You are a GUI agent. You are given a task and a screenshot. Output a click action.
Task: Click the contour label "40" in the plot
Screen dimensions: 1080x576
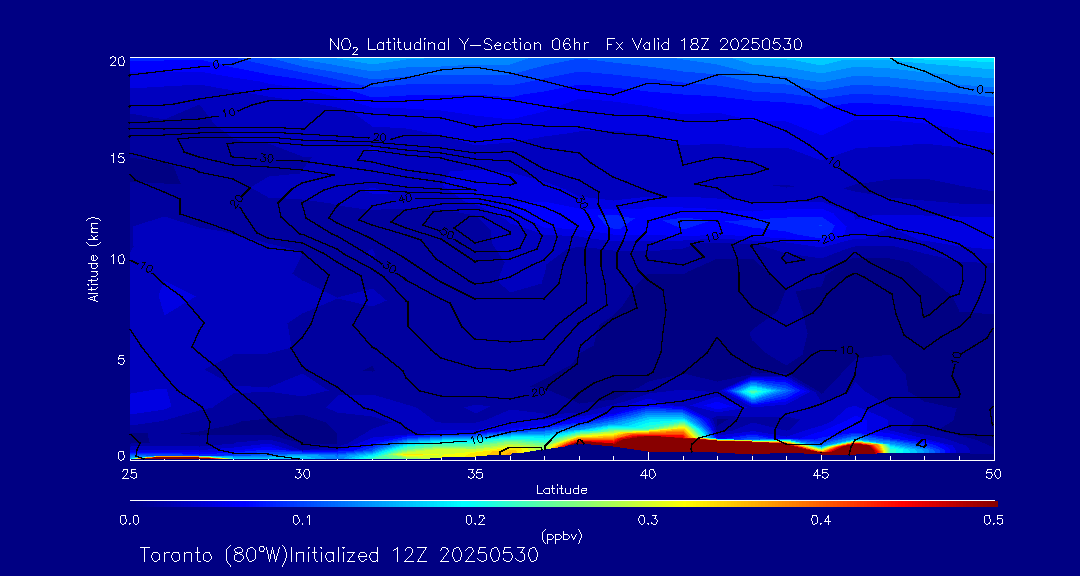point(405,200)
